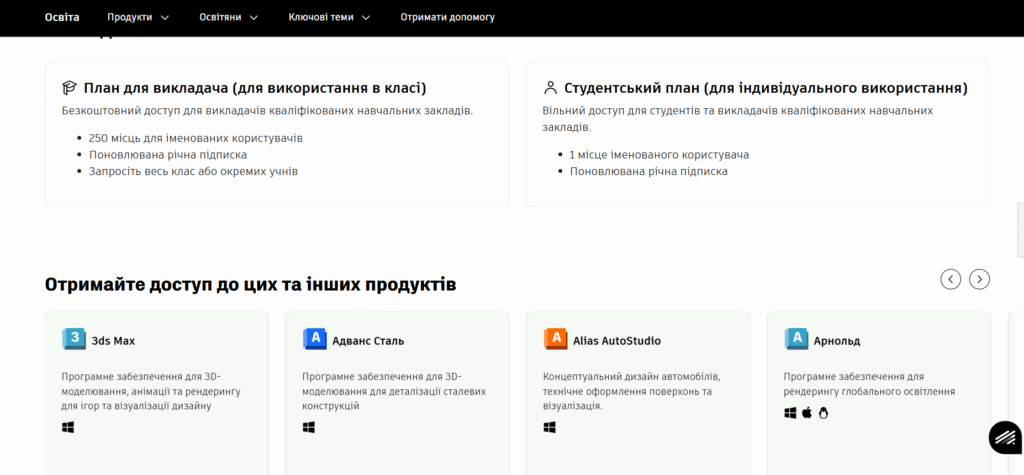1024x475 pixels.
Task: Open the Отримати допомогу menu item
Action: pos(447,17)
